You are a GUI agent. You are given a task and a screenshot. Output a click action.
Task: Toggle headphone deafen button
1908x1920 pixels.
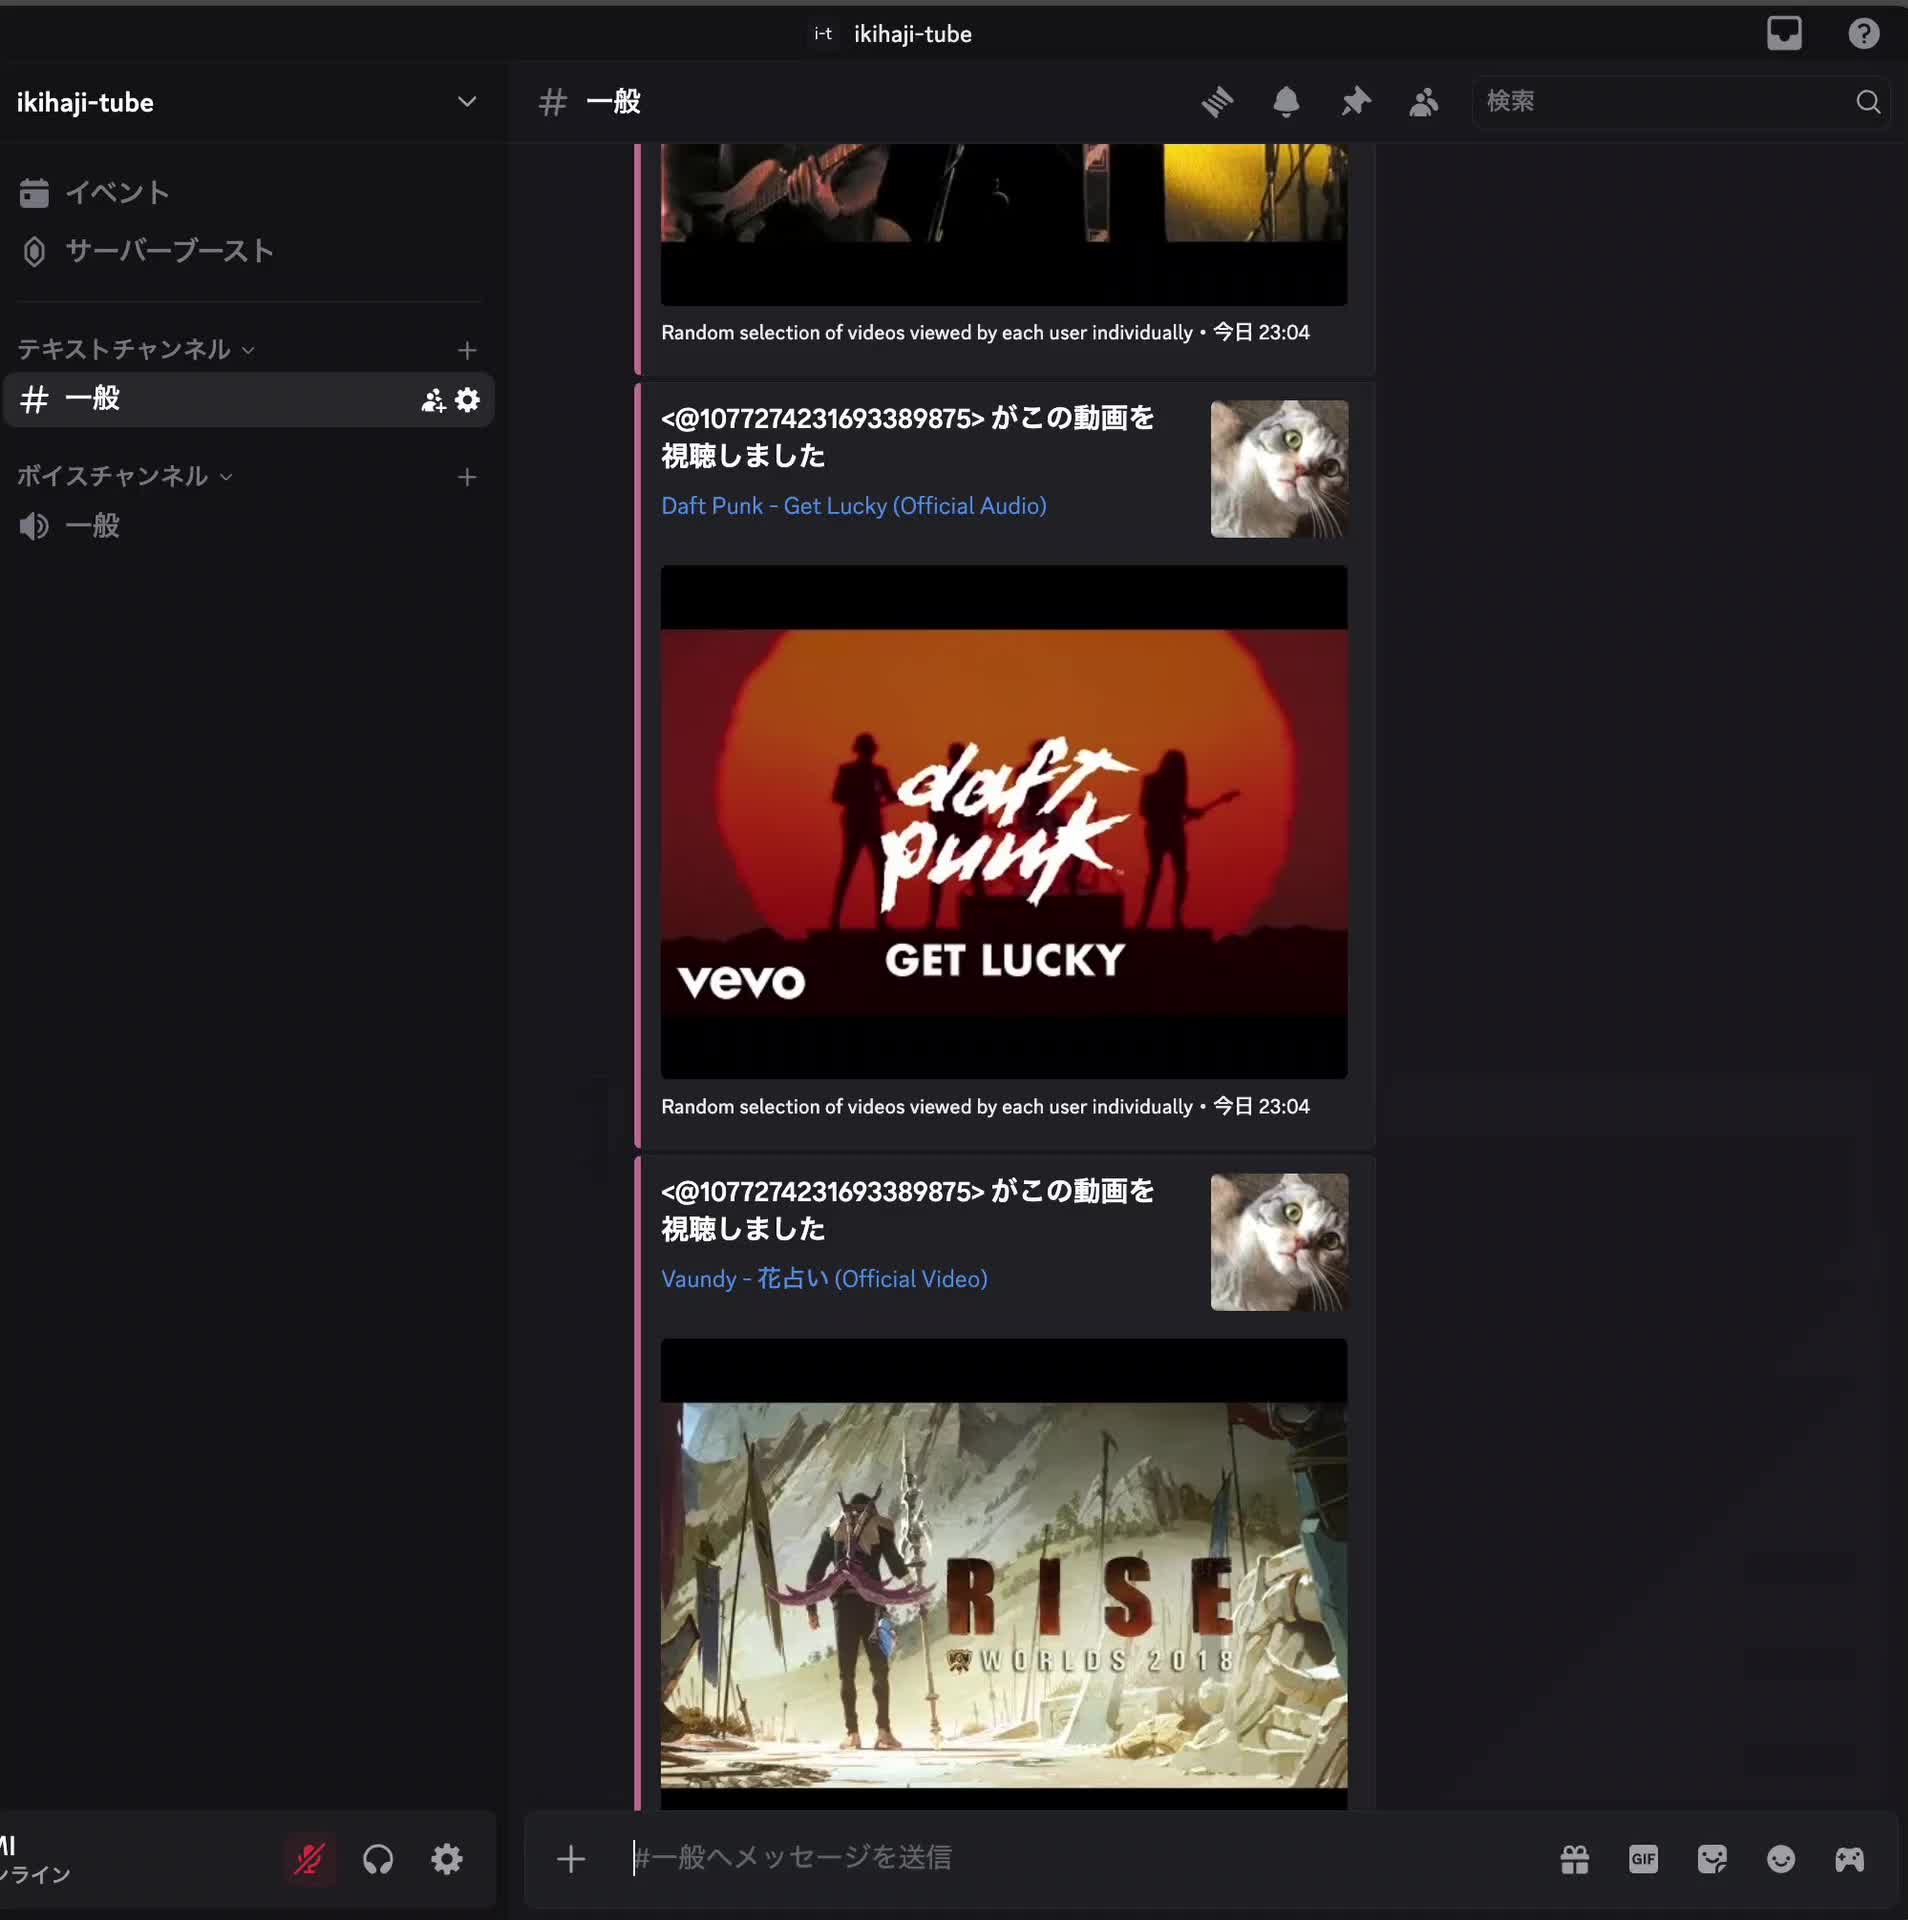pyautogui.click(x=378, y=1859)
